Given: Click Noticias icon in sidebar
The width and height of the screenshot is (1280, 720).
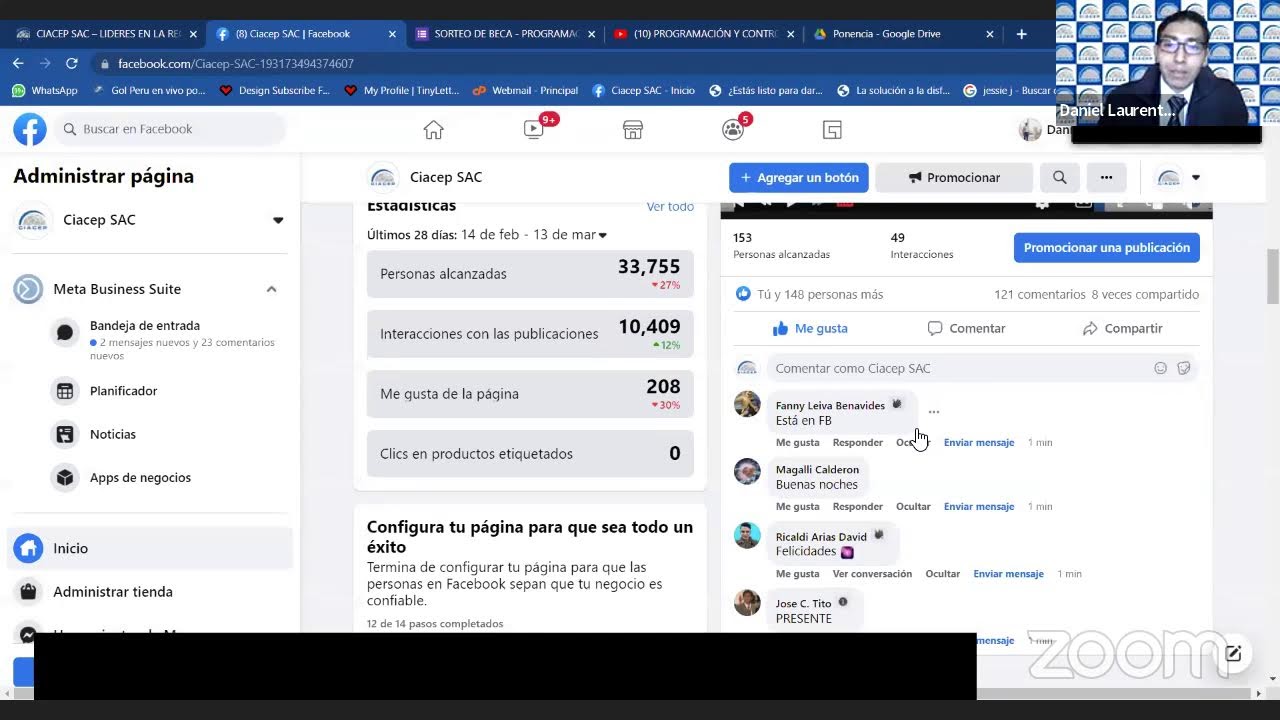Looking at the screenshot, I should click(x=65, y=434).
